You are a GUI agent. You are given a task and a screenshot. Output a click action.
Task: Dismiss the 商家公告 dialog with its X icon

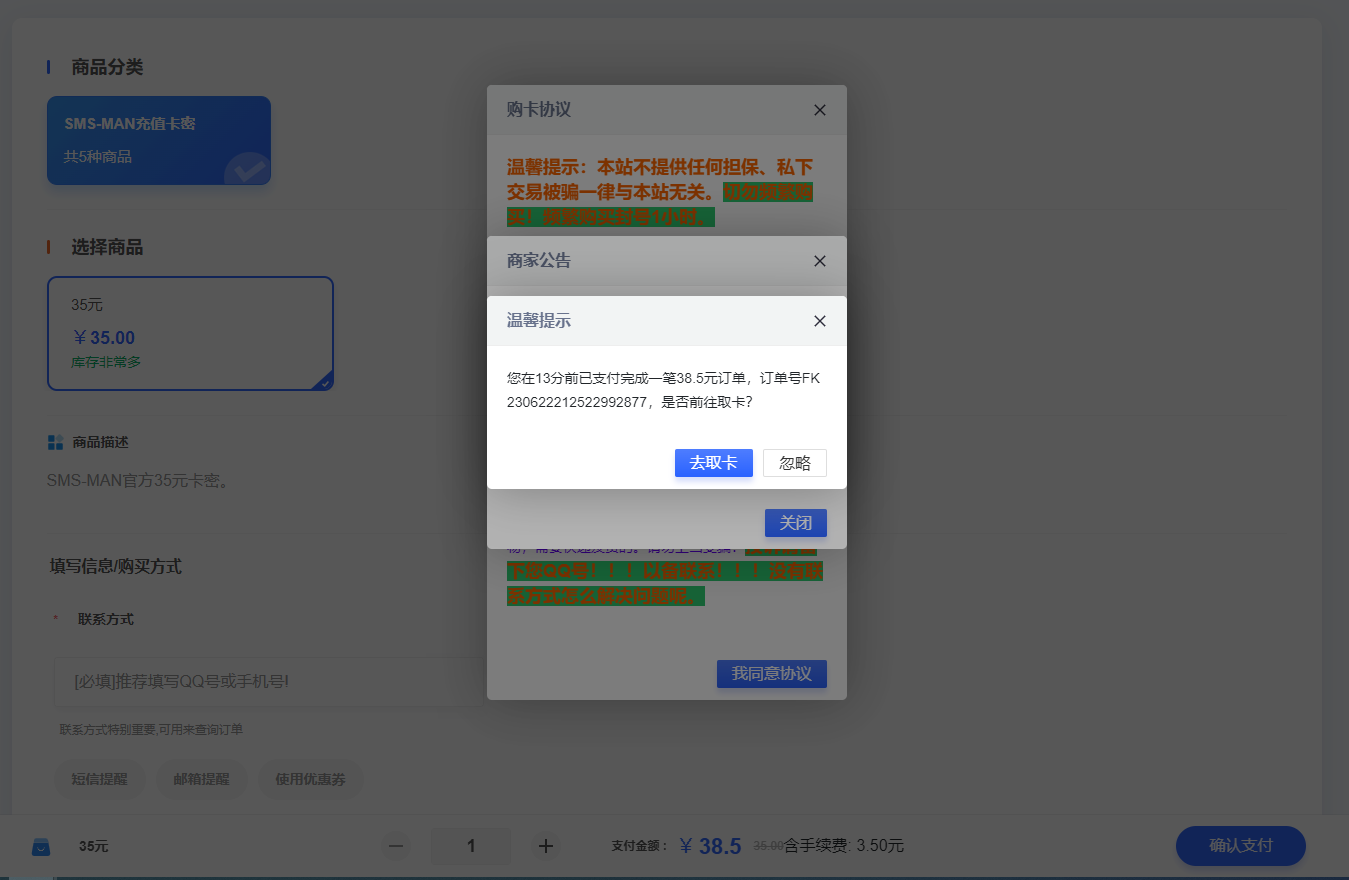[x=819, y=261]
